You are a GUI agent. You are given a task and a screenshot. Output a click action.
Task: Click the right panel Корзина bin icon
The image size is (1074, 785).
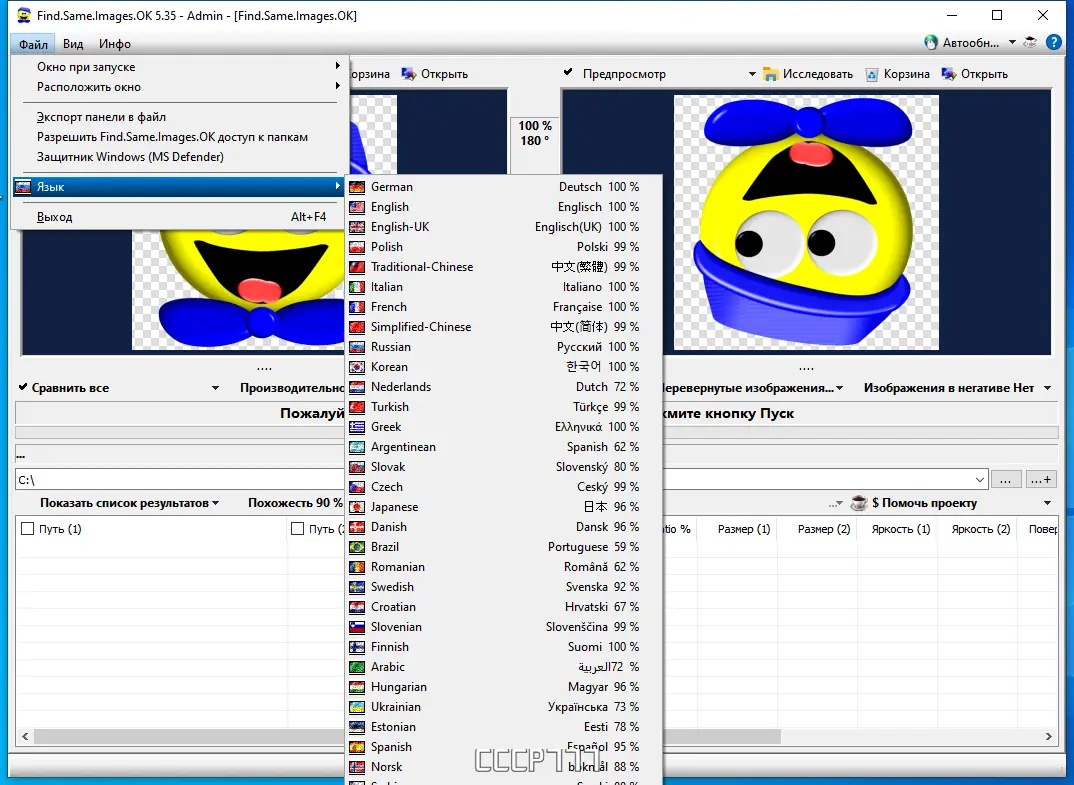[x=872, y=74]
